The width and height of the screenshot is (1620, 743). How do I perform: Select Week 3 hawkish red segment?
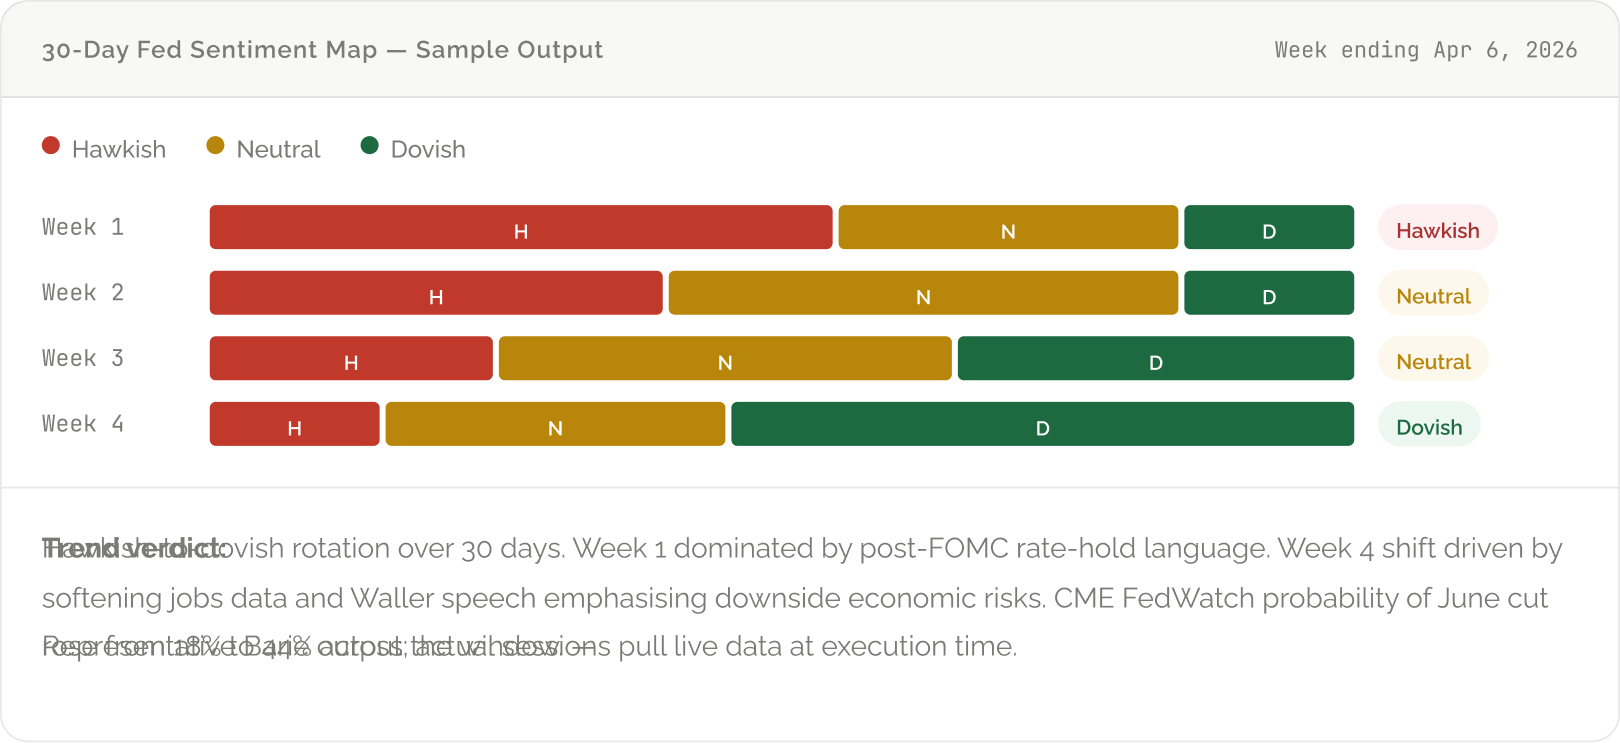click(x=350, y=358)
